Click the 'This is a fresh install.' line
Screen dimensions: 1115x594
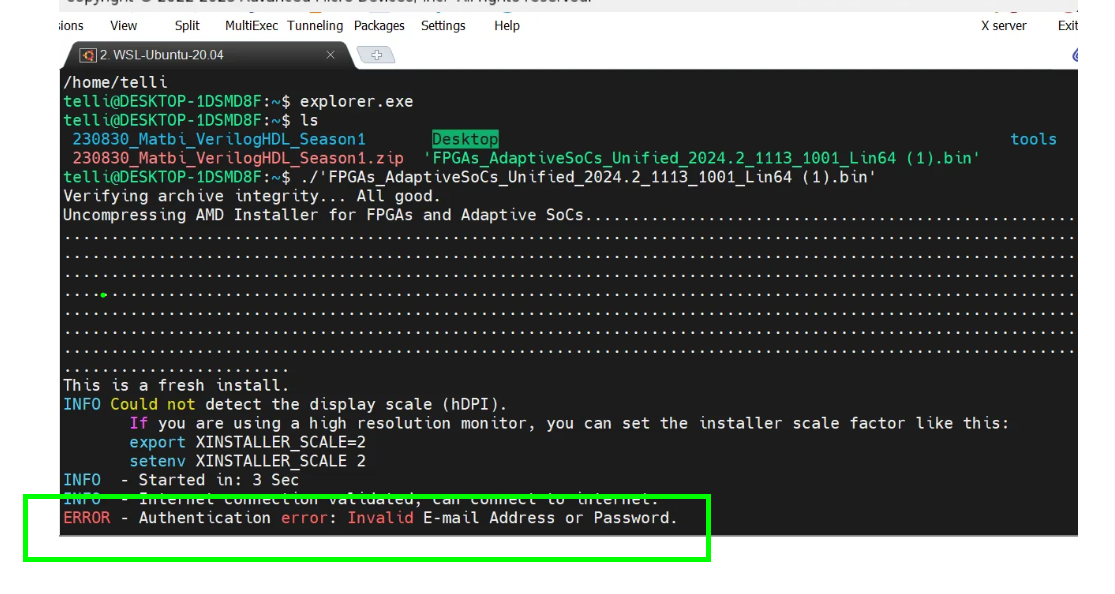176,386
